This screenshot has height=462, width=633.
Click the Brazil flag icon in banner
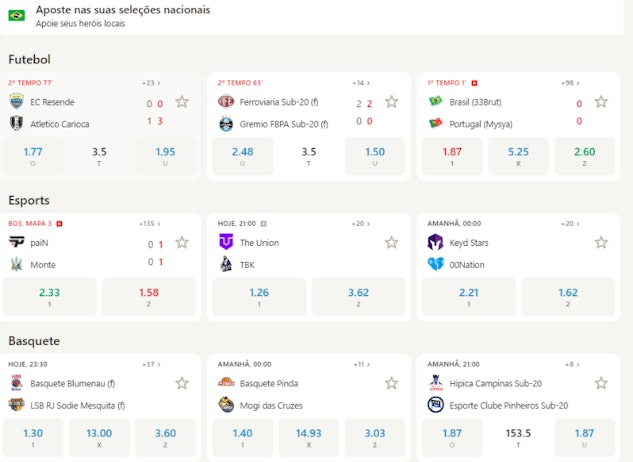click(17, 15)
